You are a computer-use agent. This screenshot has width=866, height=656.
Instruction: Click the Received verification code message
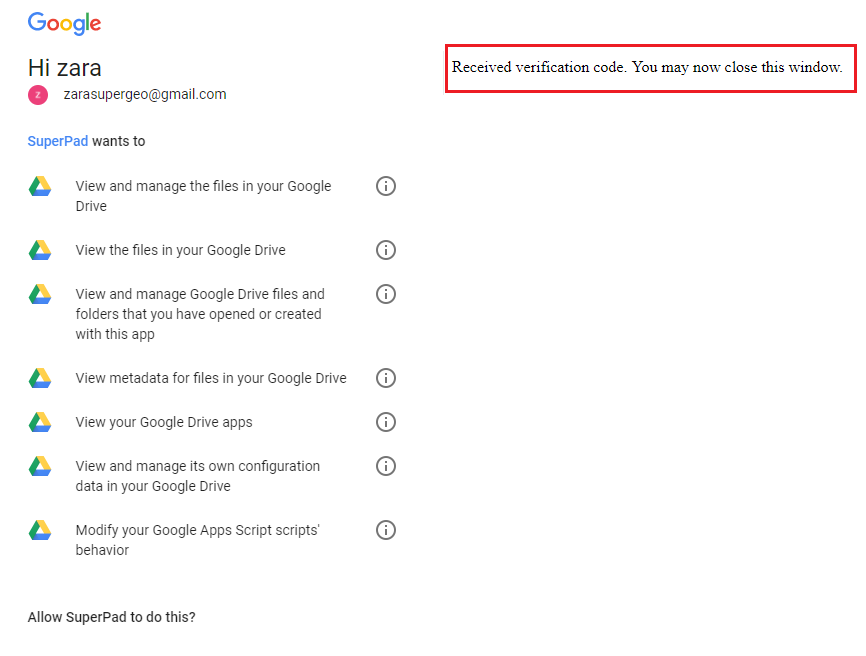tap(647, 67)
